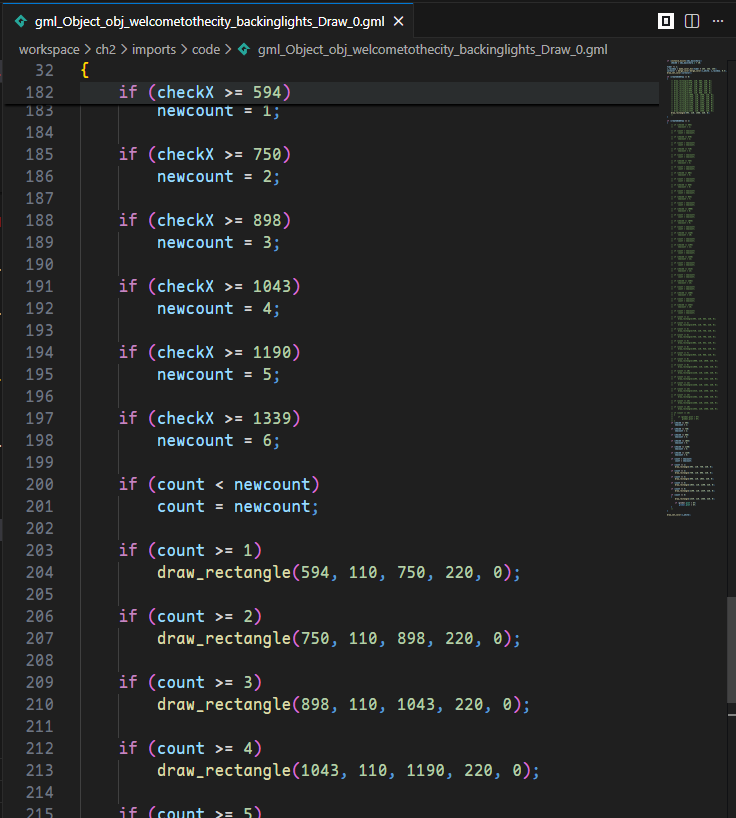736x818 pixels.
Task: Click on 'newcount = 2;'
Action: (x=219, y=177)
